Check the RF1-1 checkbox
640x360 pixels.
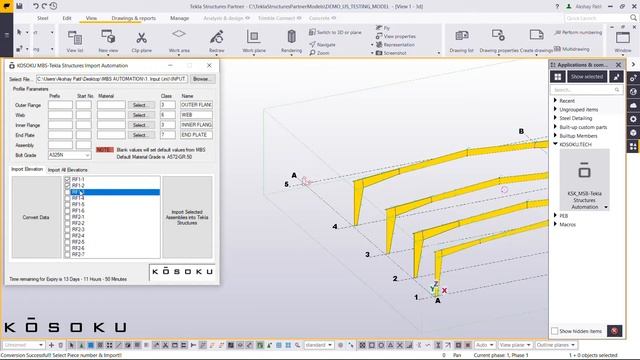[67, 179]
